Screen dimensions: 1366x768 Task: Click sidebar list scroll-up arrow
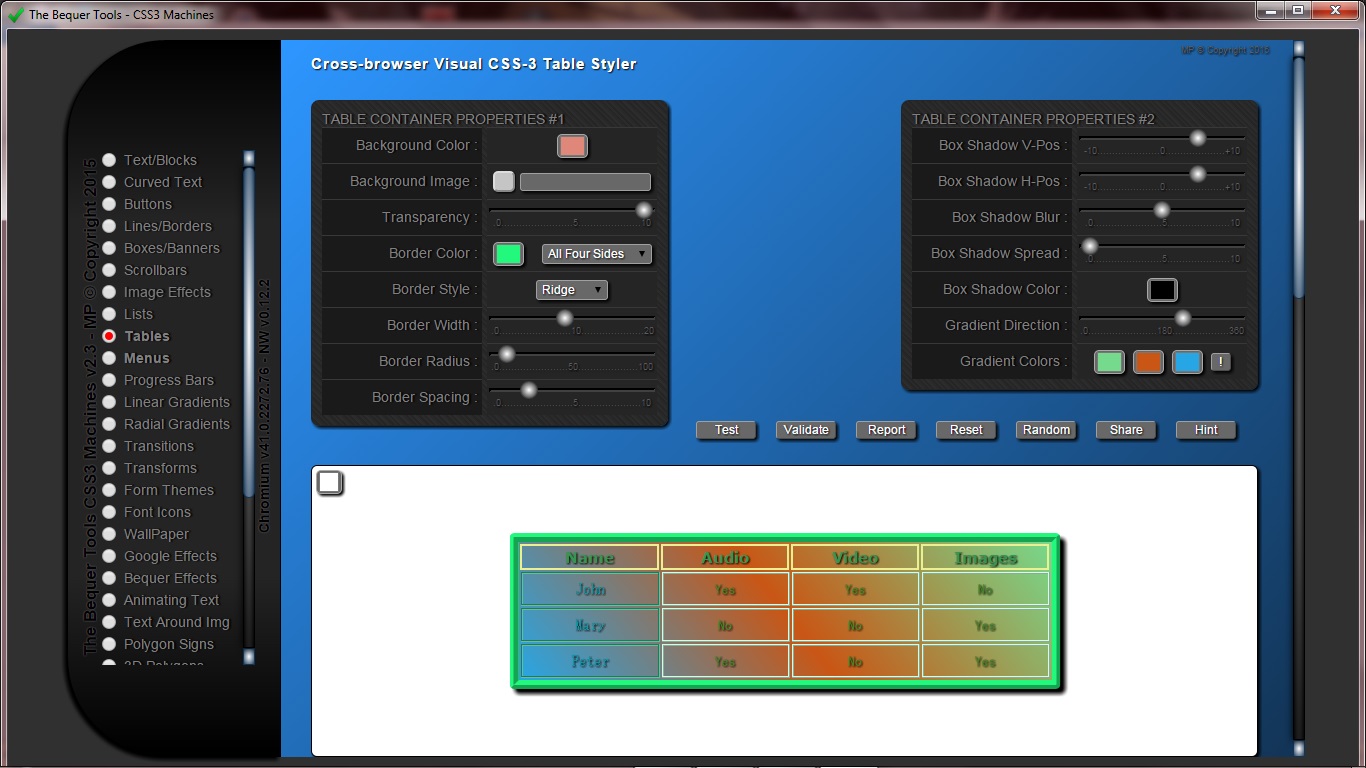pyautogui.click(x=249, y=158)
